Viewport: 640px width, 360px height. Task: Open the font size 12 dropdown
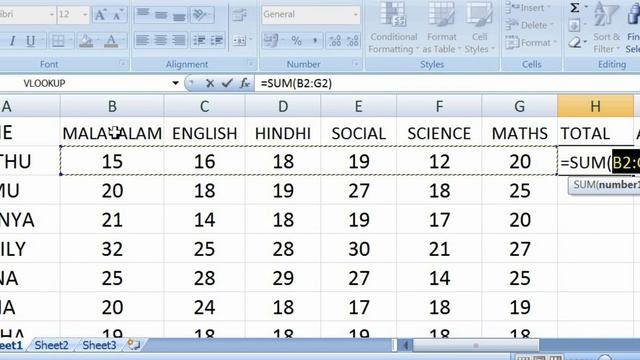85,15
